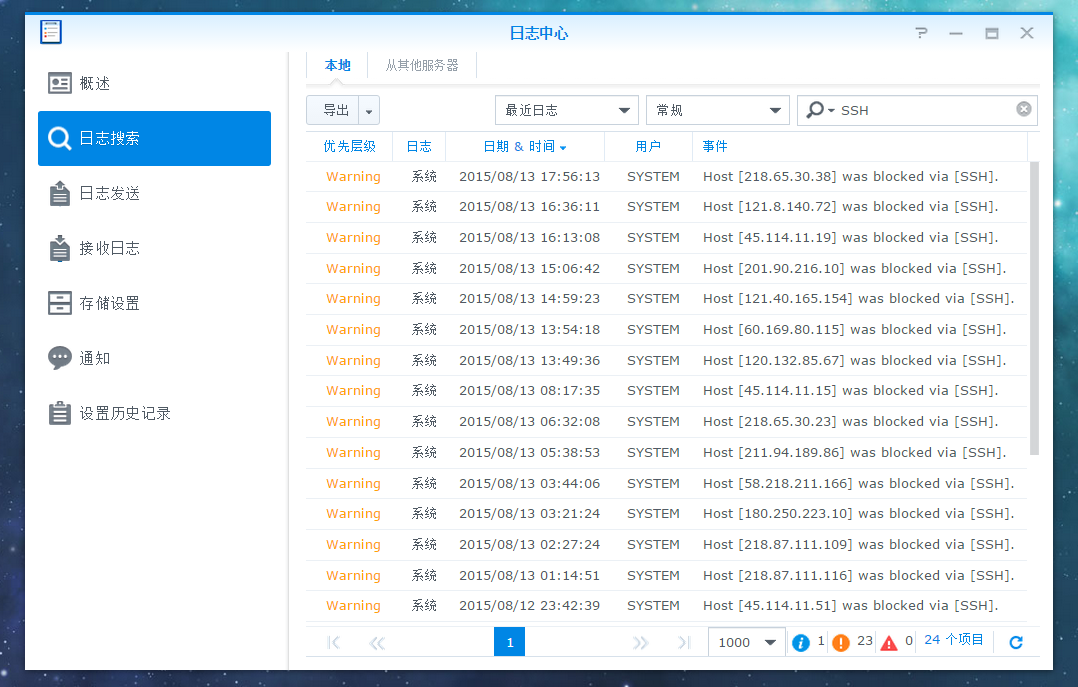Click the orange warning count icon
Viewport: 1078px width, 687px height.
point(841,642)
